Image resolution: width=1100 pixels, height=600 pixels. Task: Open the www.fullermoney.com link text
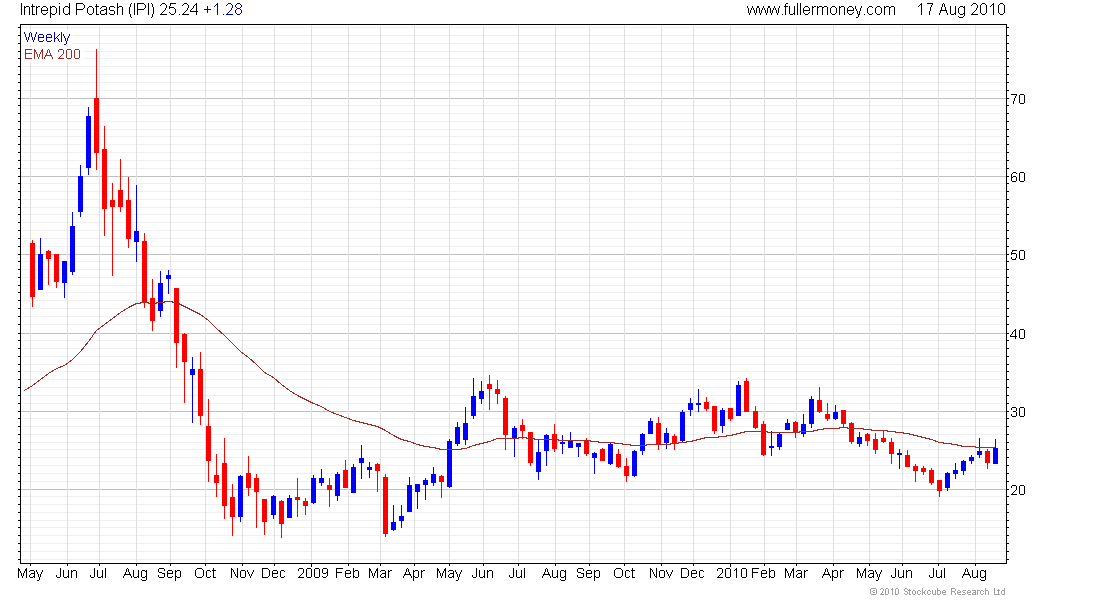click(x=821, y=10)
